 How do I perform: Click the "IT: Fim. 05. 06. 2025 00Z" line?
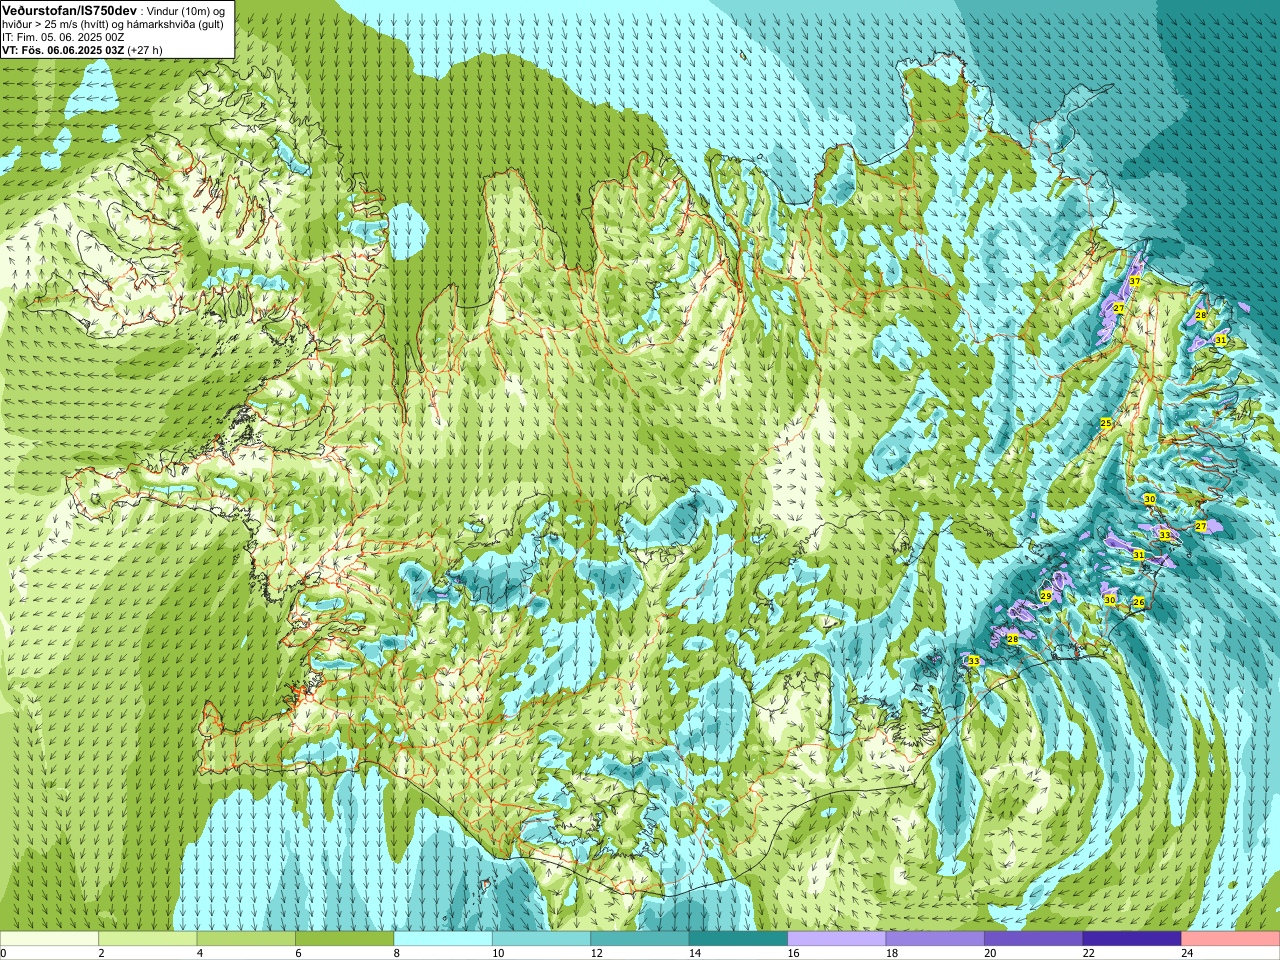(x=63, y=37)
